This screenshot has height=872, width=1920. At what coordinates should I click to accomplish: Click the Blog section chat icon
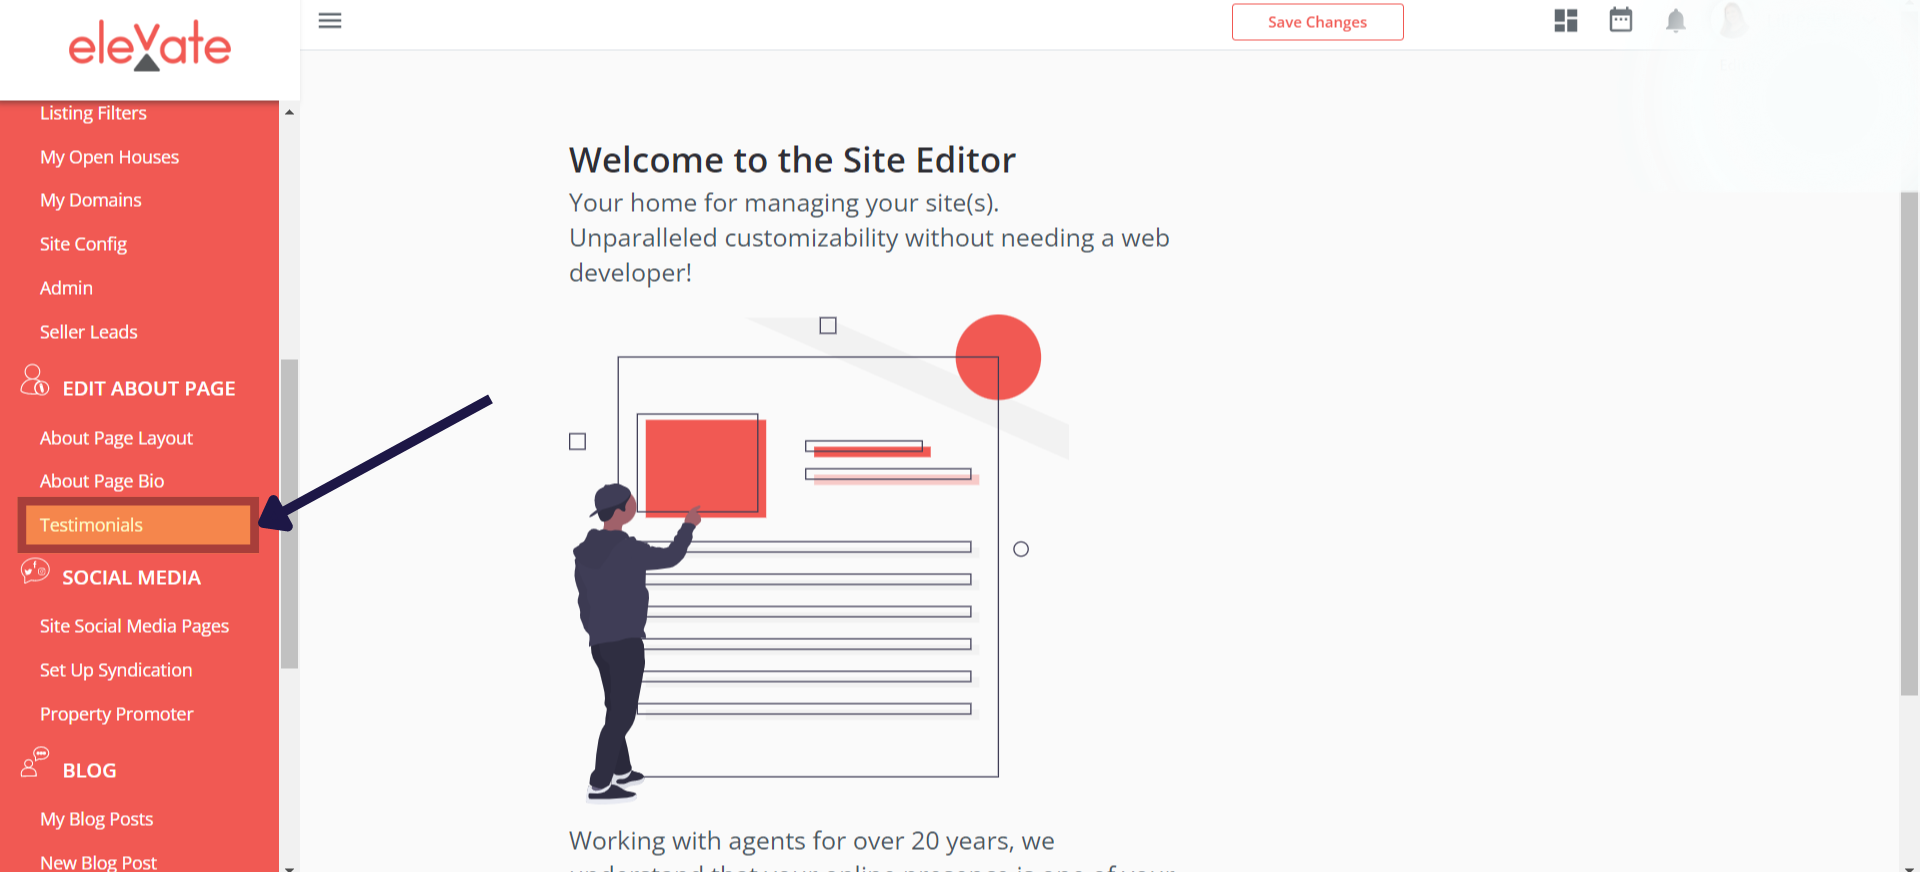click(35, 762)
